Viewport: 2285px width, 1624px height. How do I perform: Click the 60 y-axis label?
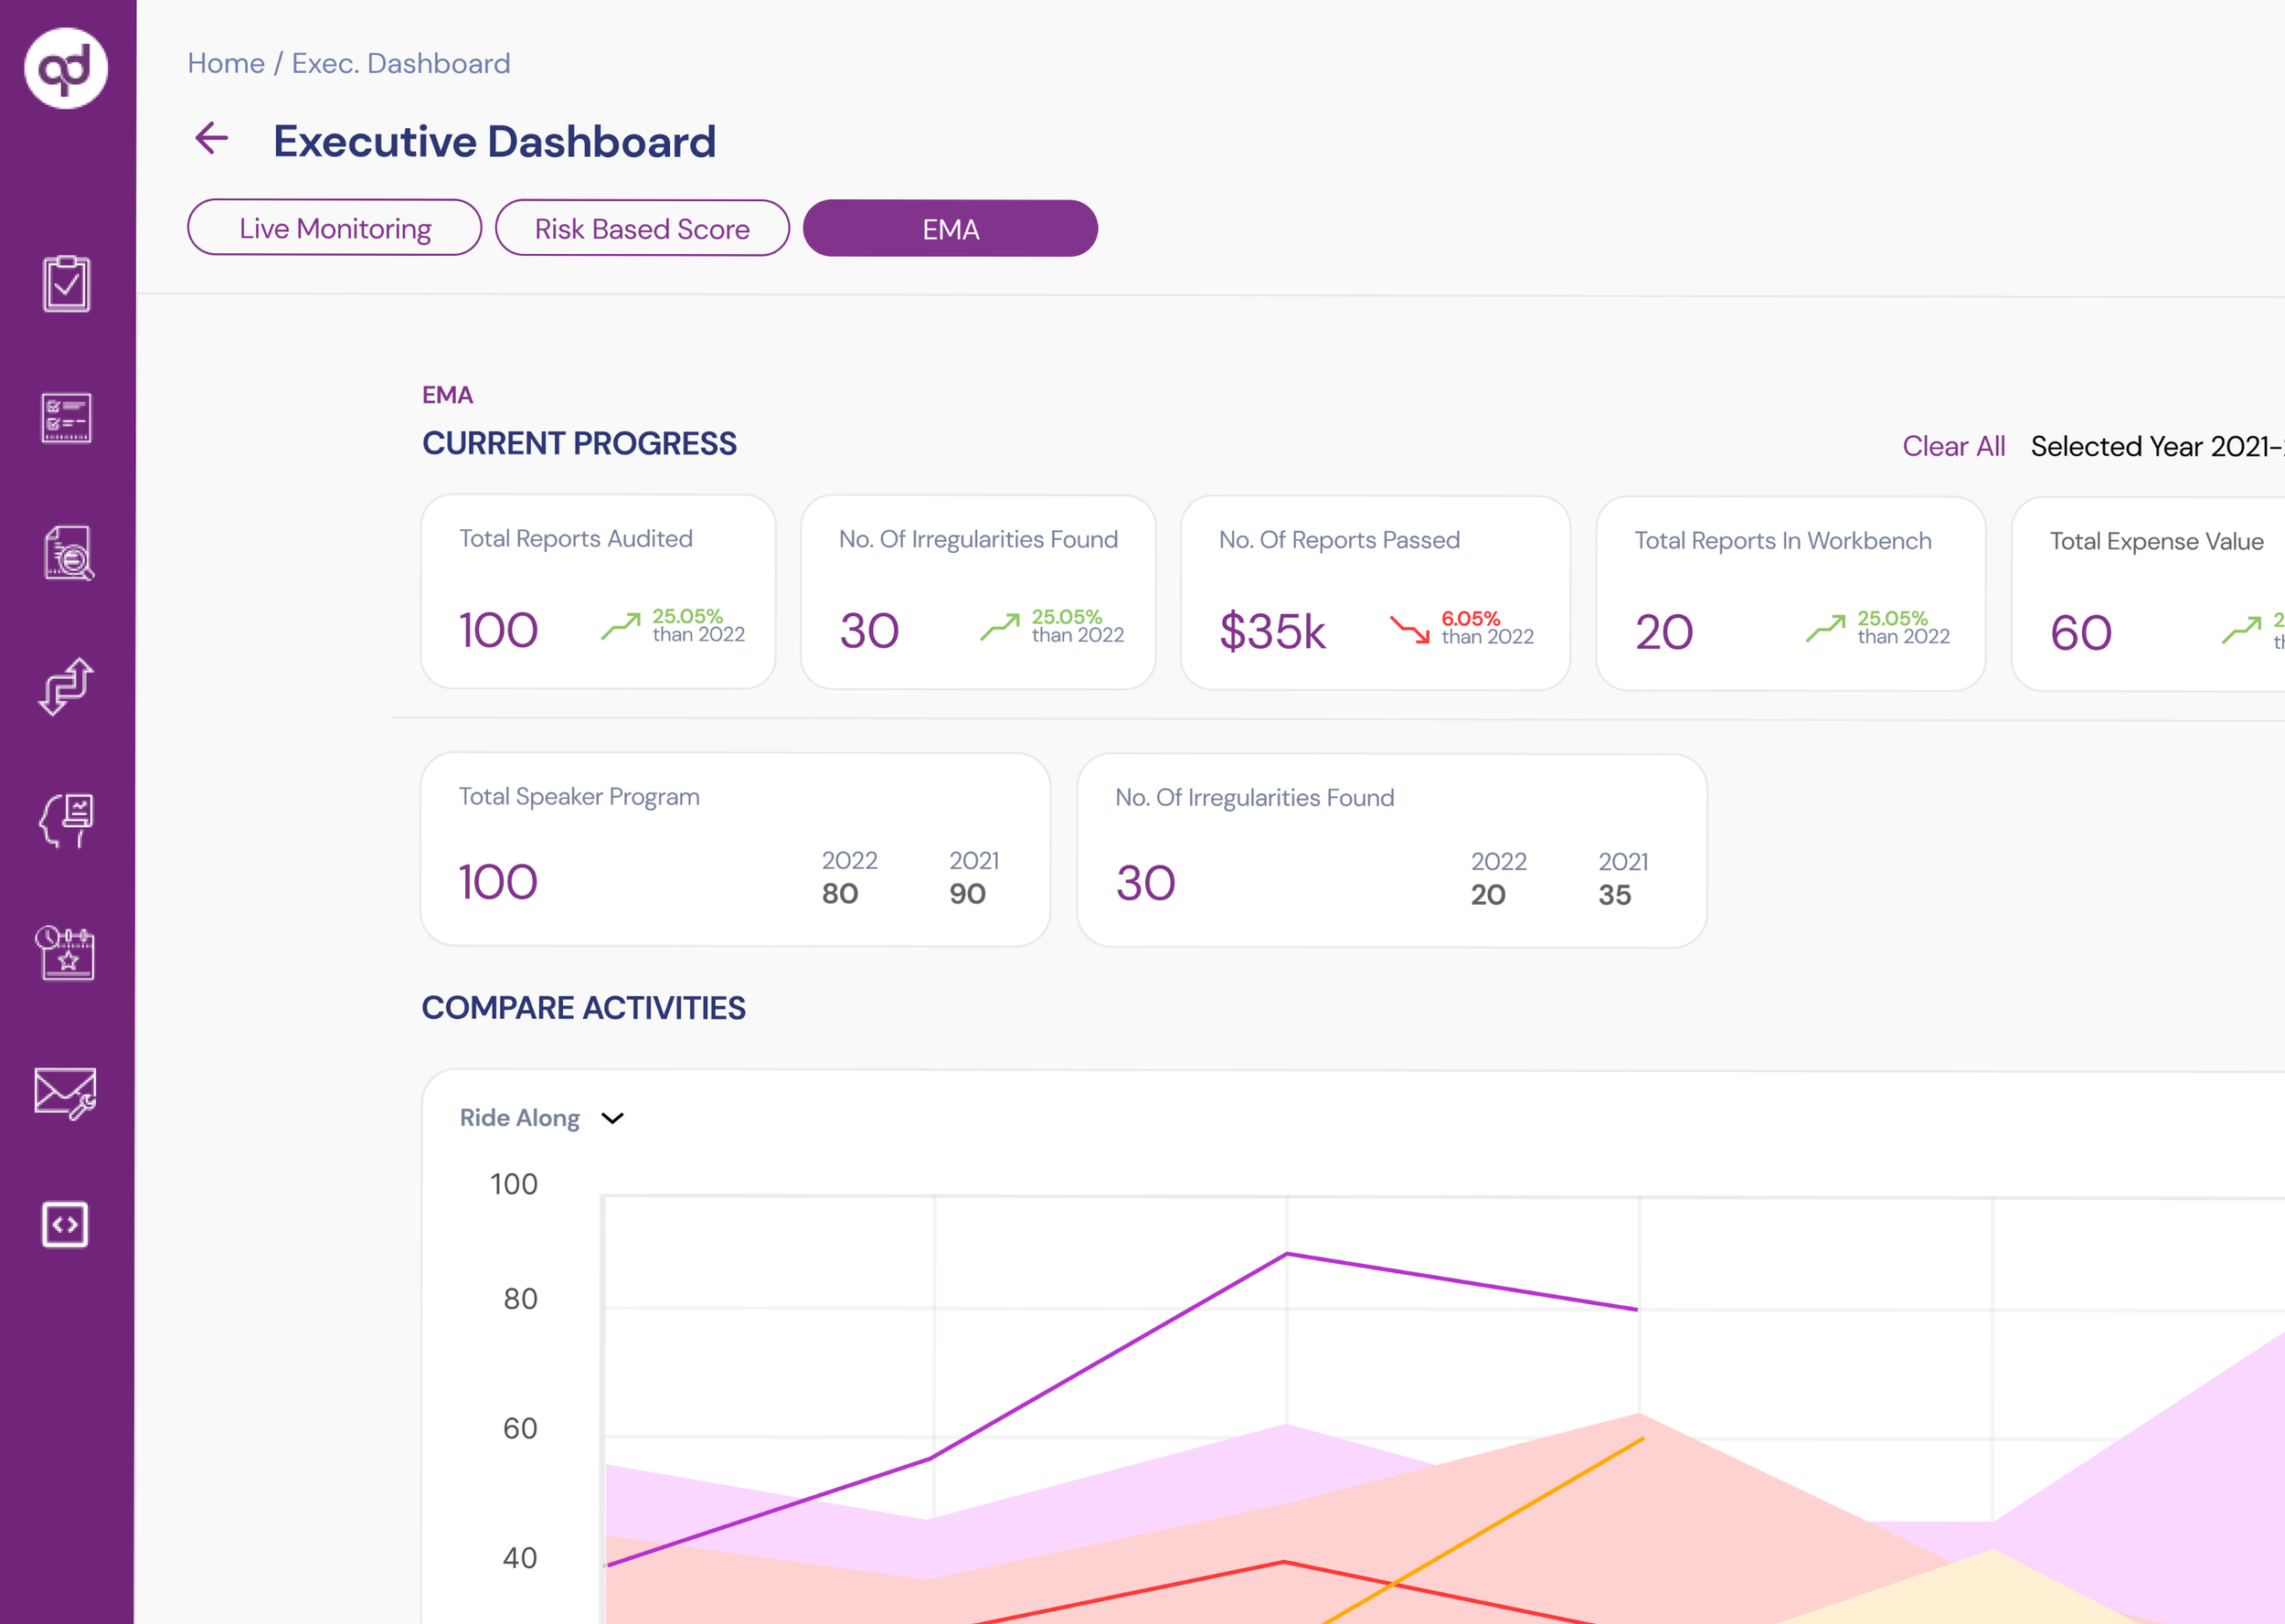pos(520,1428)
